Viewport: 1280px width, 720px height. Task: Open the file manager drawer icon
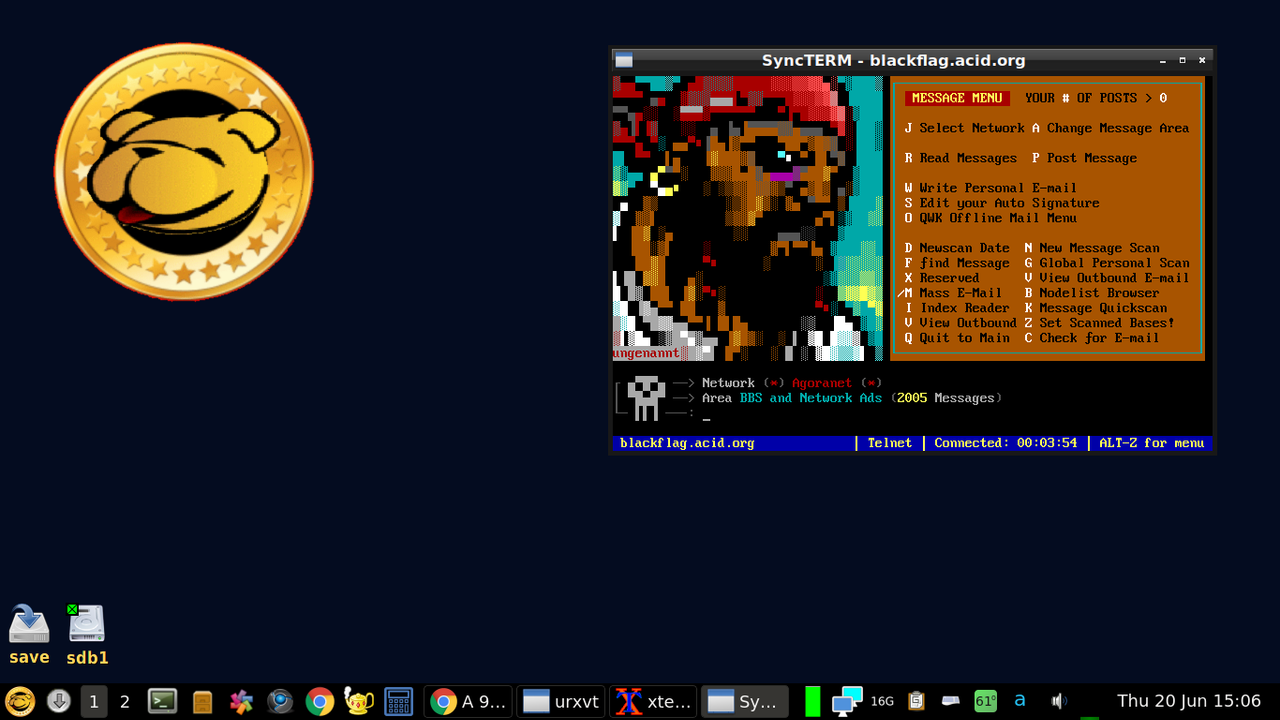click(x=203, y=702)
